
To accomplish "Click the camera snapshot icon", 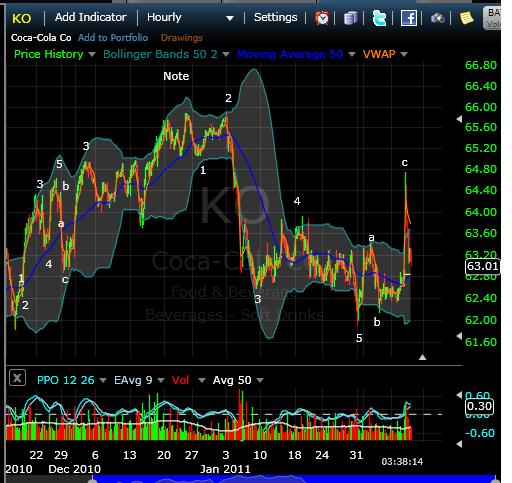I will [x=437, y=18].
